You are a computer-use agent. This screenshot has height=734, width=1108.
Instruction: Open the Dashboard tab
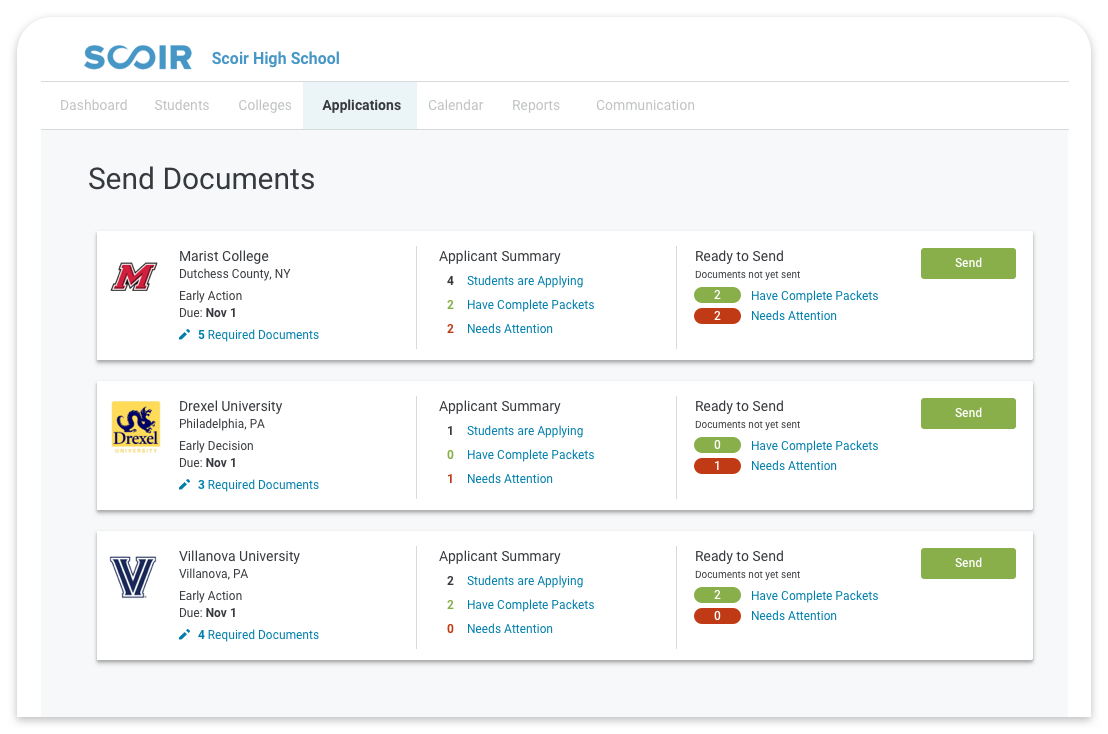pos(94,105)
